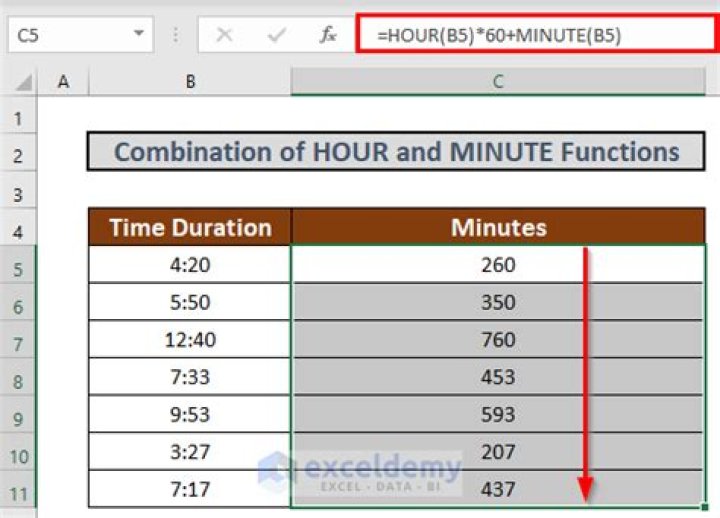Click the title cell Combination of HOUR and MINUTE
720x518 pixels.
pyautogui.click(x=396, y=153)
